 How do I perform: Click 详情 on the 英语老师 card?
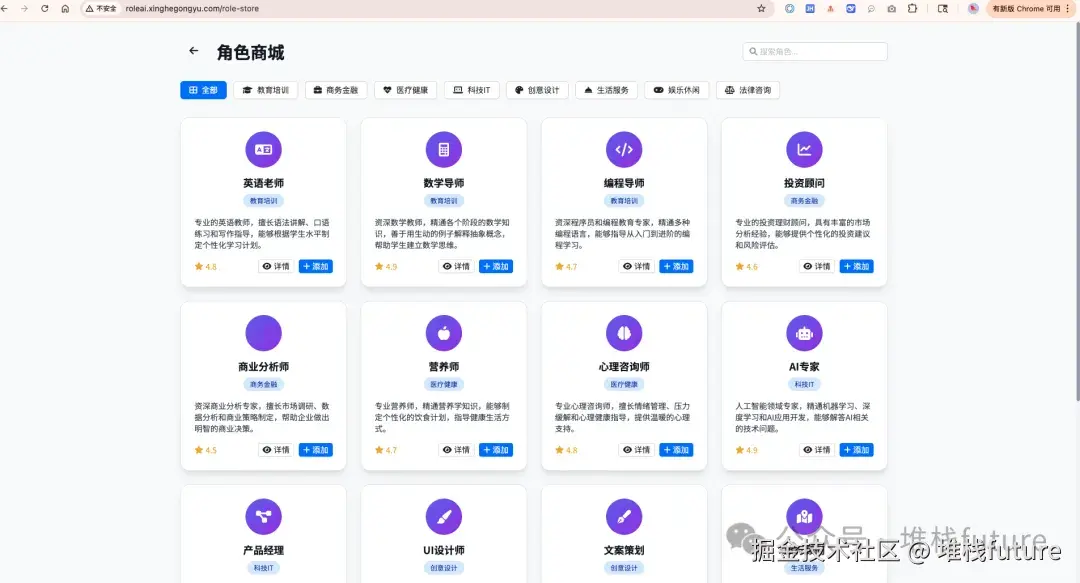(276, 266)
